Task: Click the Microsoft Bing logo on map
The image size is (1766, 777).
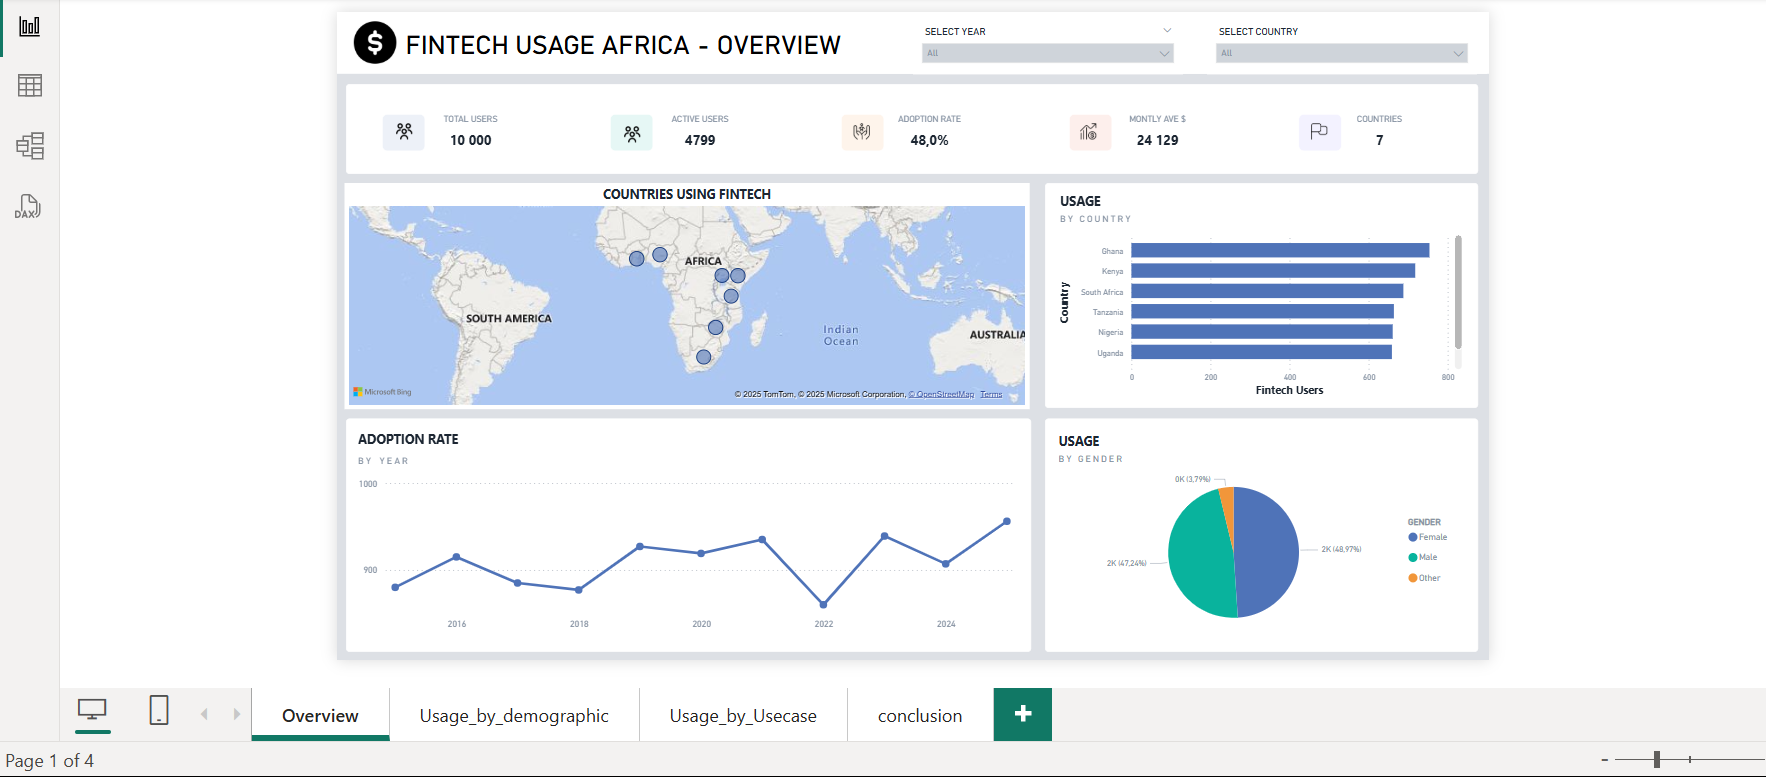Action: (x=382, y=392)
